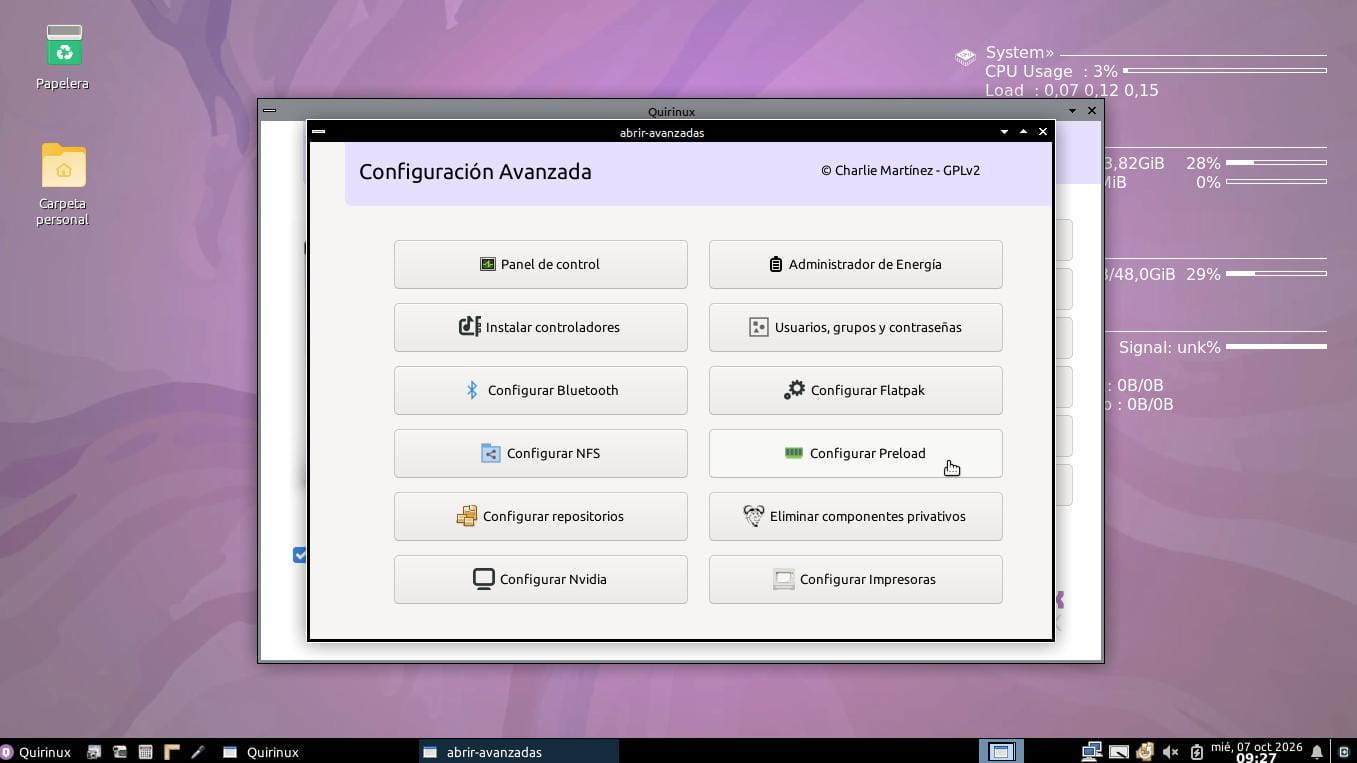The height and width of the screenshot is (763, 1357).
Task: Open the network connections tray icon
Action: (1091, 752)
